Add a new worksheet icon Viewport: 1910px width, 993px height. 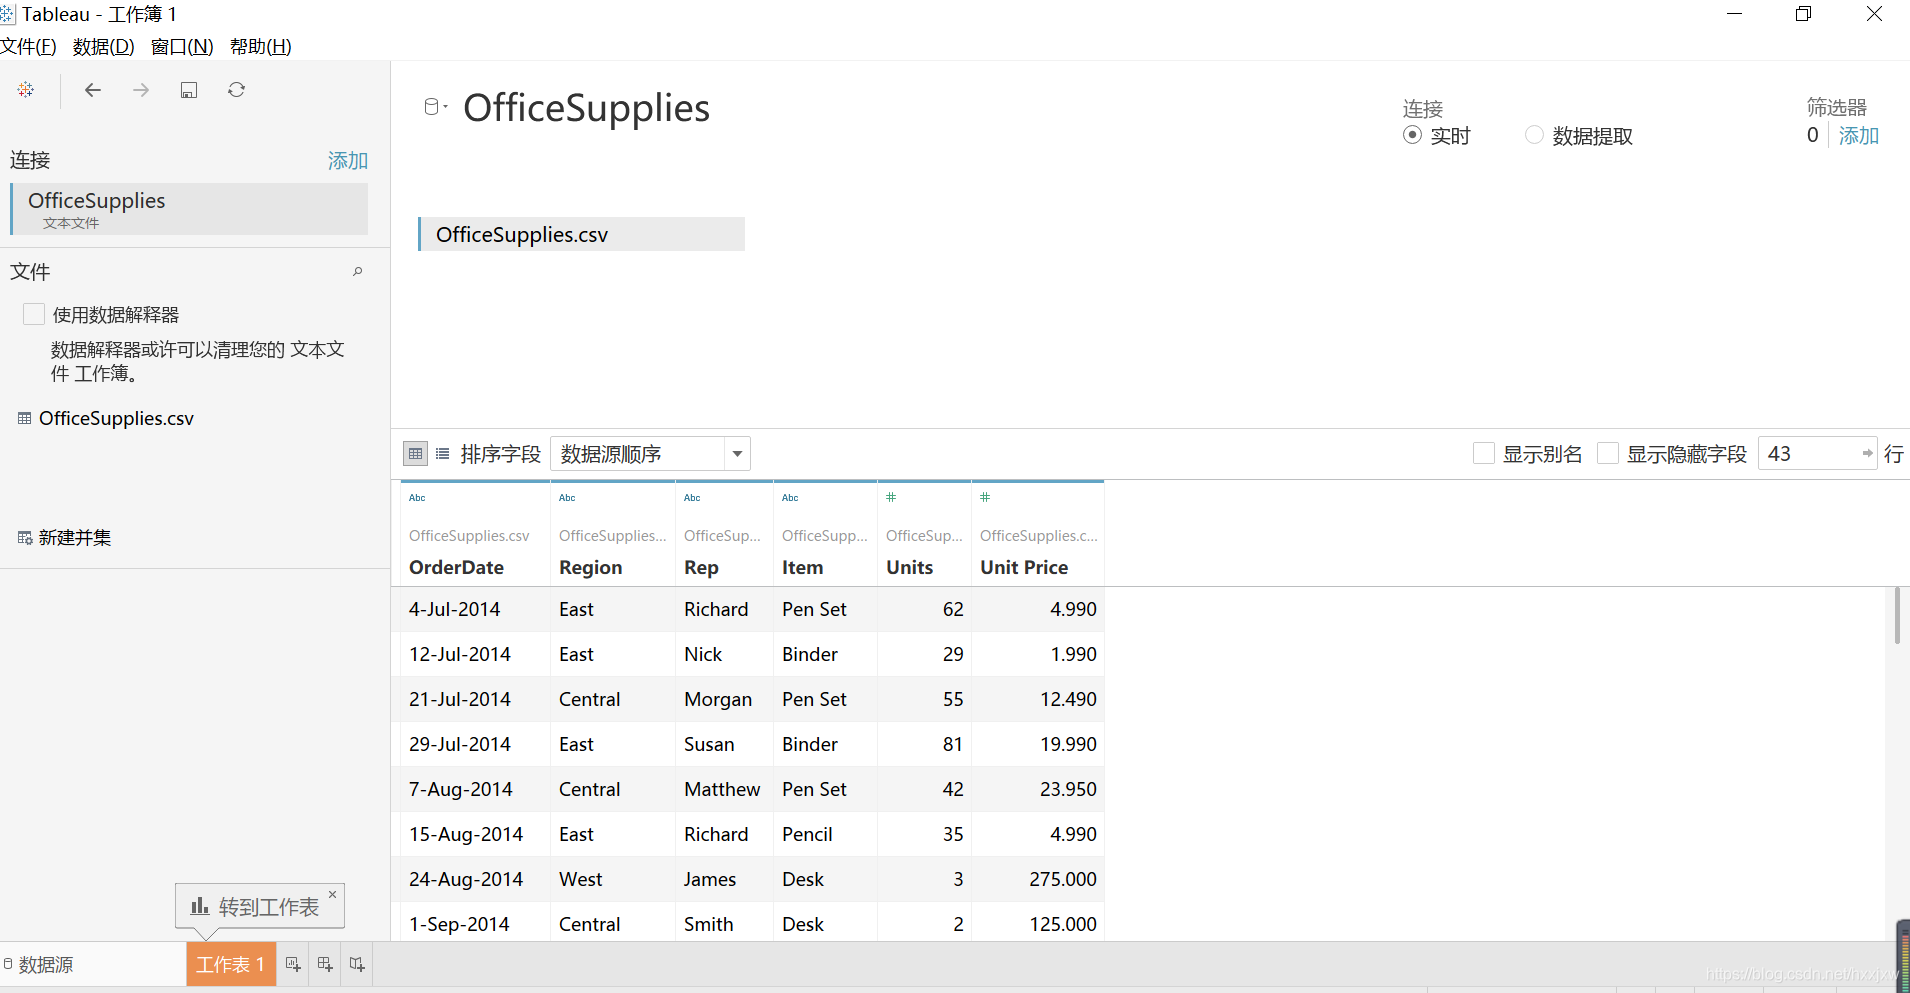[x=293, y=965]
